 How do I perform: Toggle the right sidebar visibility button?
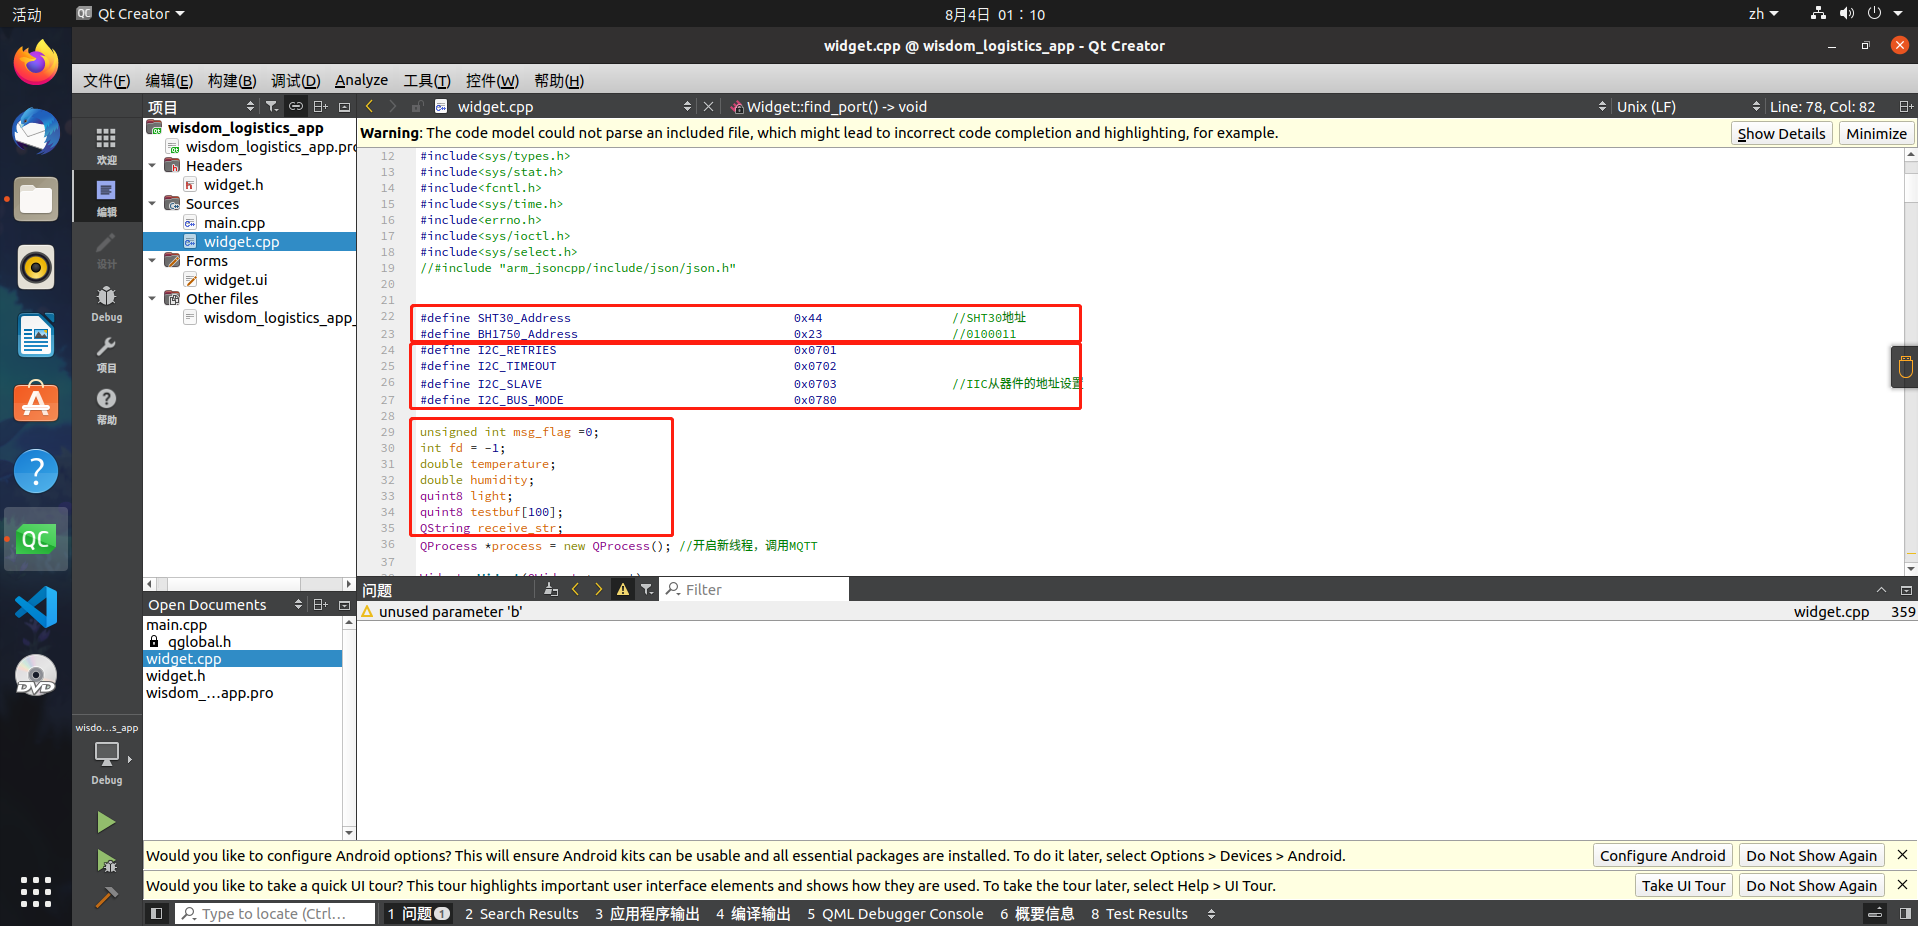click(1905, 913)
